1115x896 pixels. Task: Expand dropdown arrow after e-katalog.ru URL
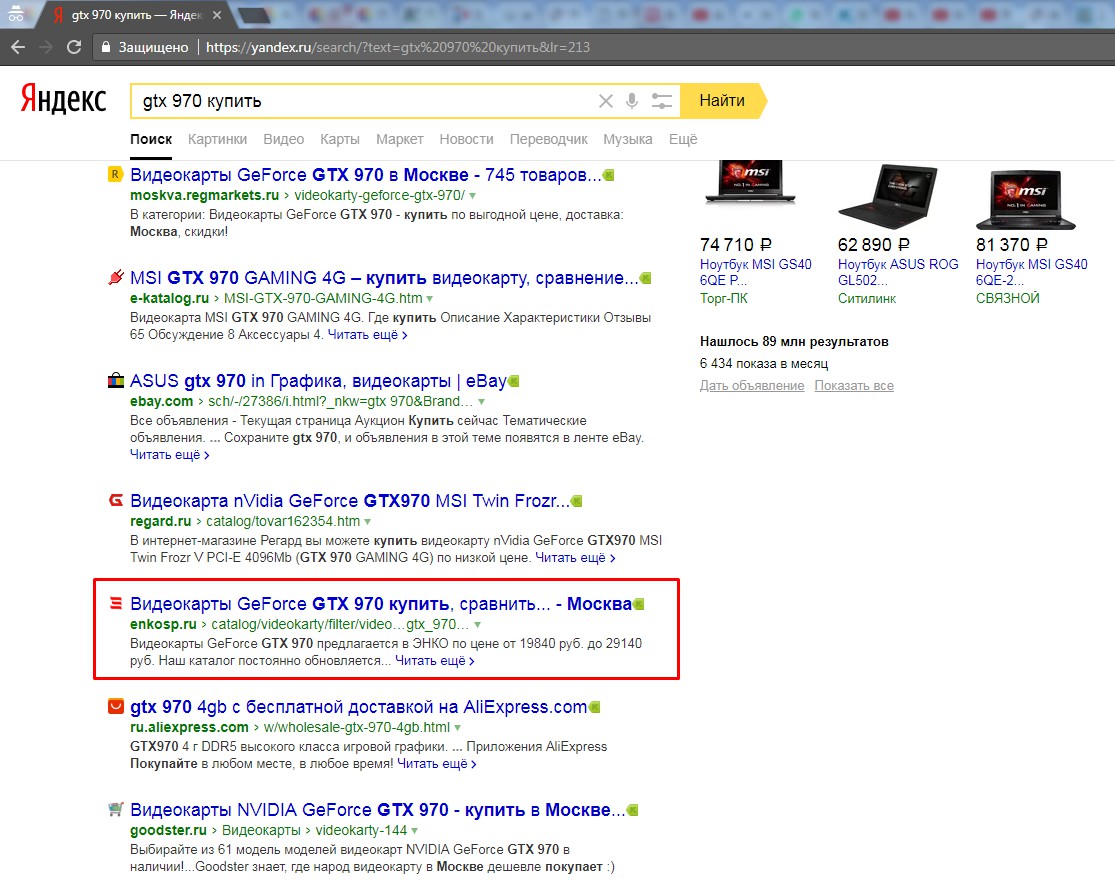coord(430,299)
